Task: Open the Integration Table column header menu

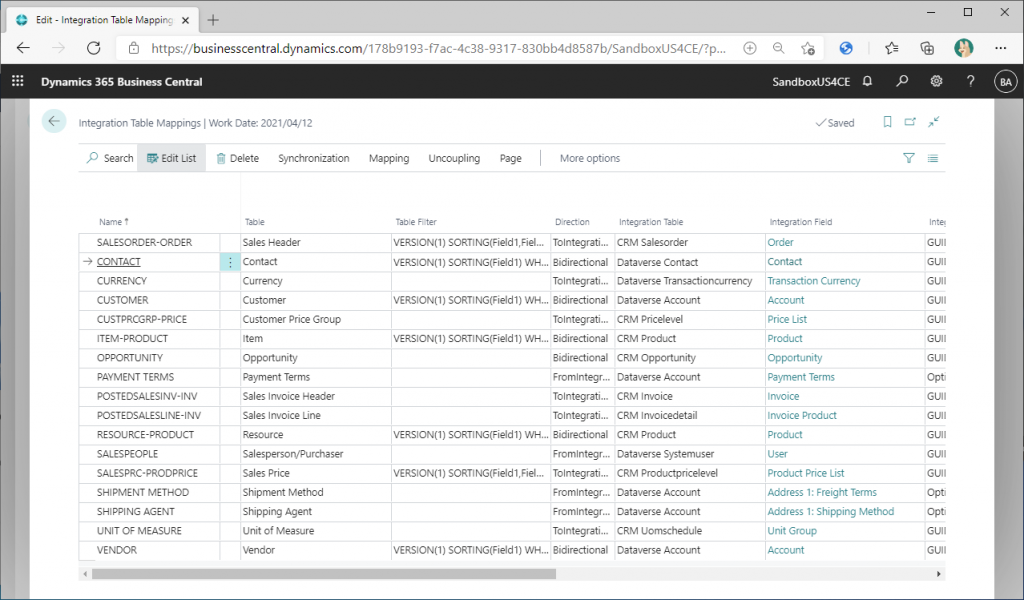Action: point(650,222)
